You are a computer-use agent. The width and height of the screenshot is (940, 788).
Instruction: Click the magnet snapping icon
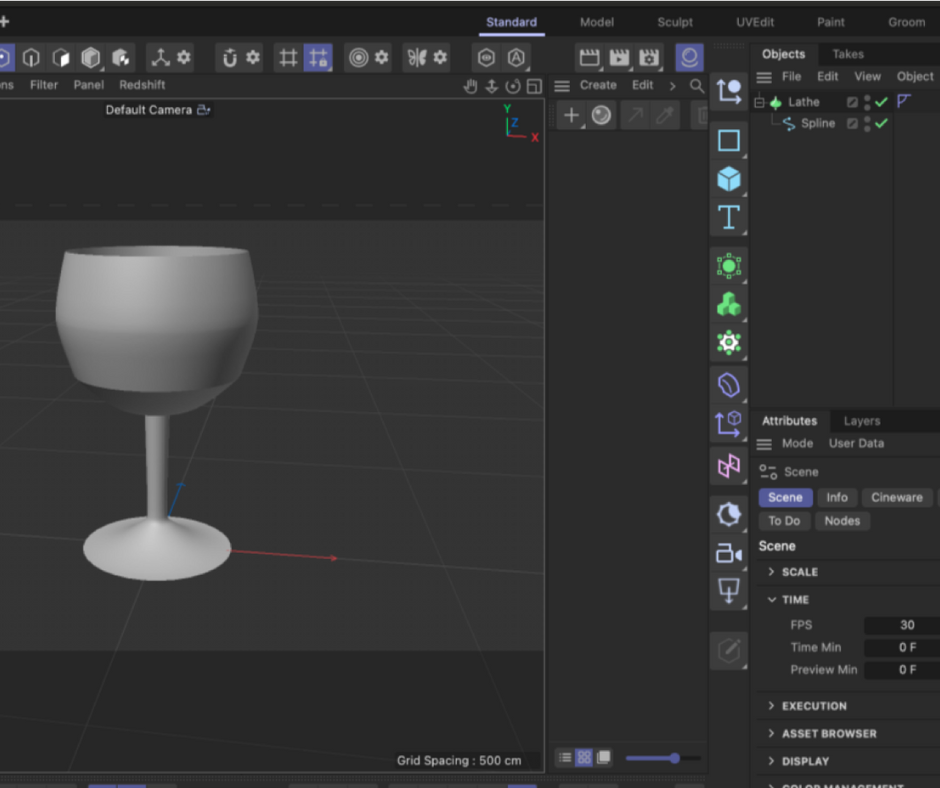point(229,58)
